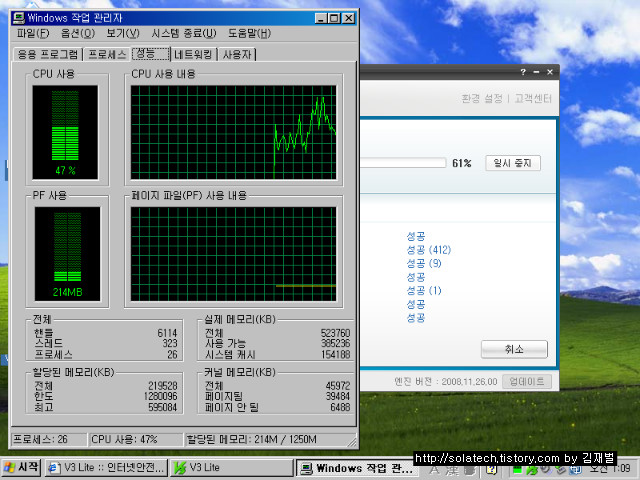This screenshot has width=640, height=480.
Task: Click the 커널 메모리 전체 value 45972
Action: pos(338,386)
